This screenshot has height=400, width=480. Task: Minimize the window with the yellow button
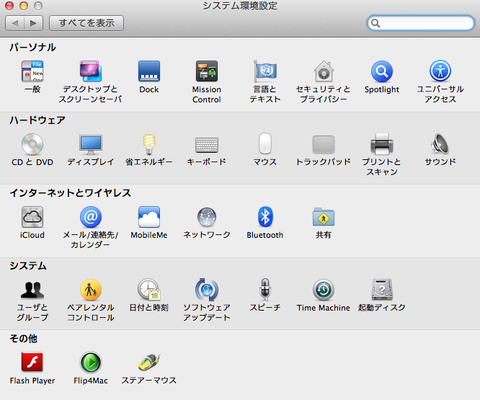24,5
